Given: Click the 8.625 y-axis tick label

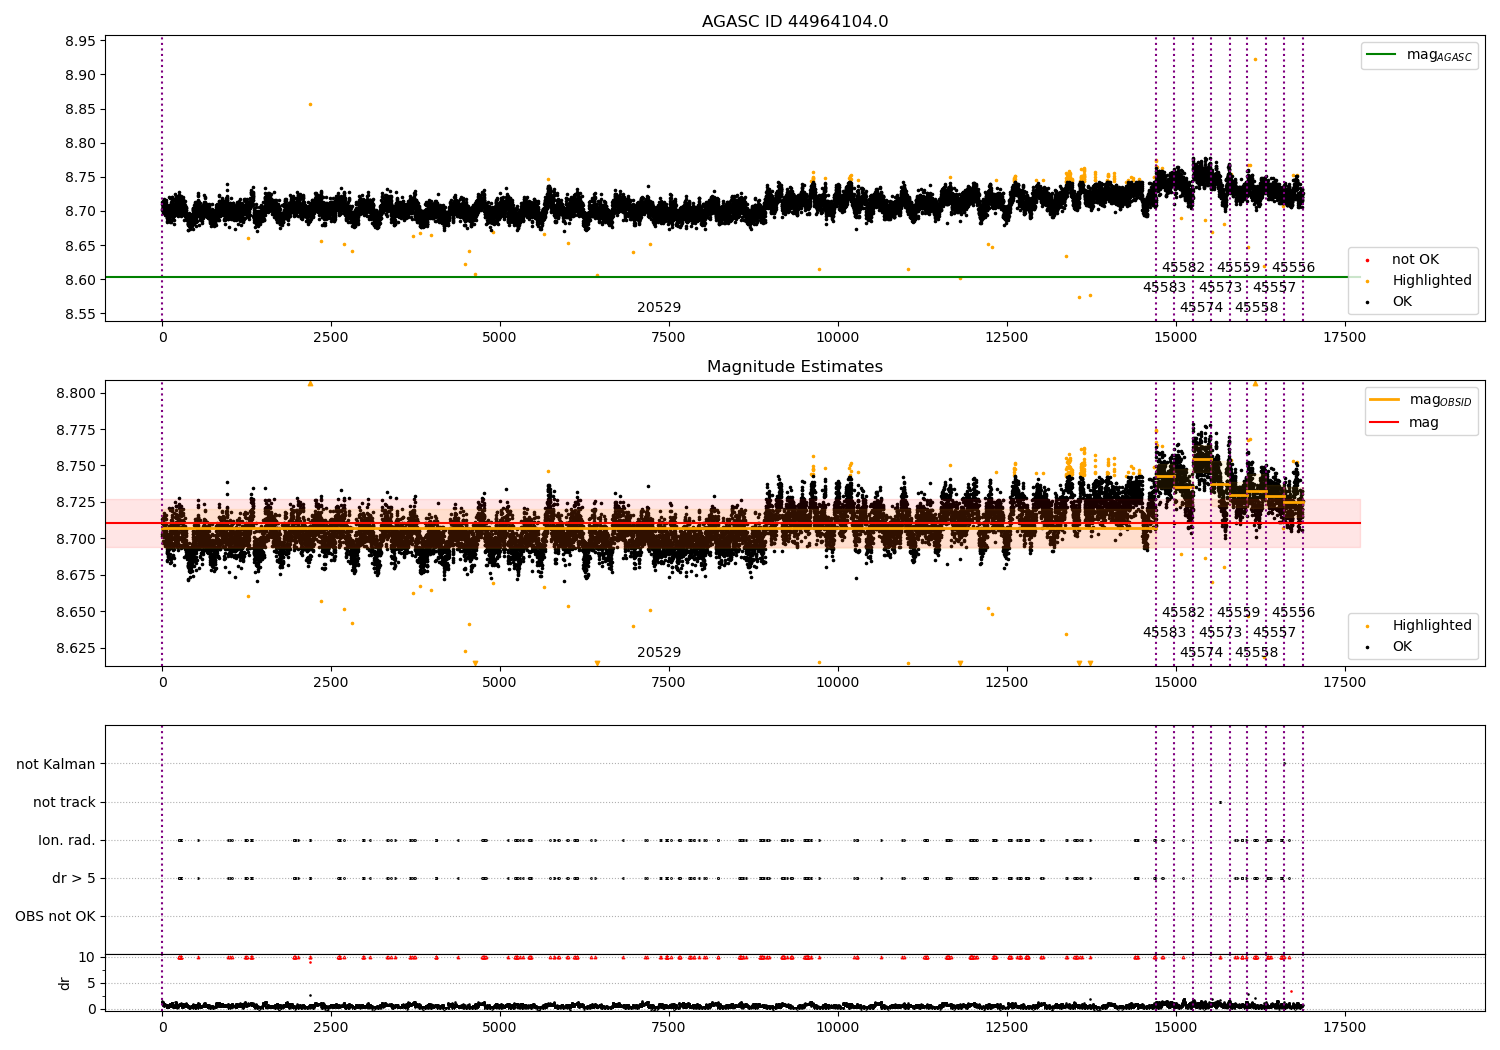Looking at the screenshot, I should point(76,649).
